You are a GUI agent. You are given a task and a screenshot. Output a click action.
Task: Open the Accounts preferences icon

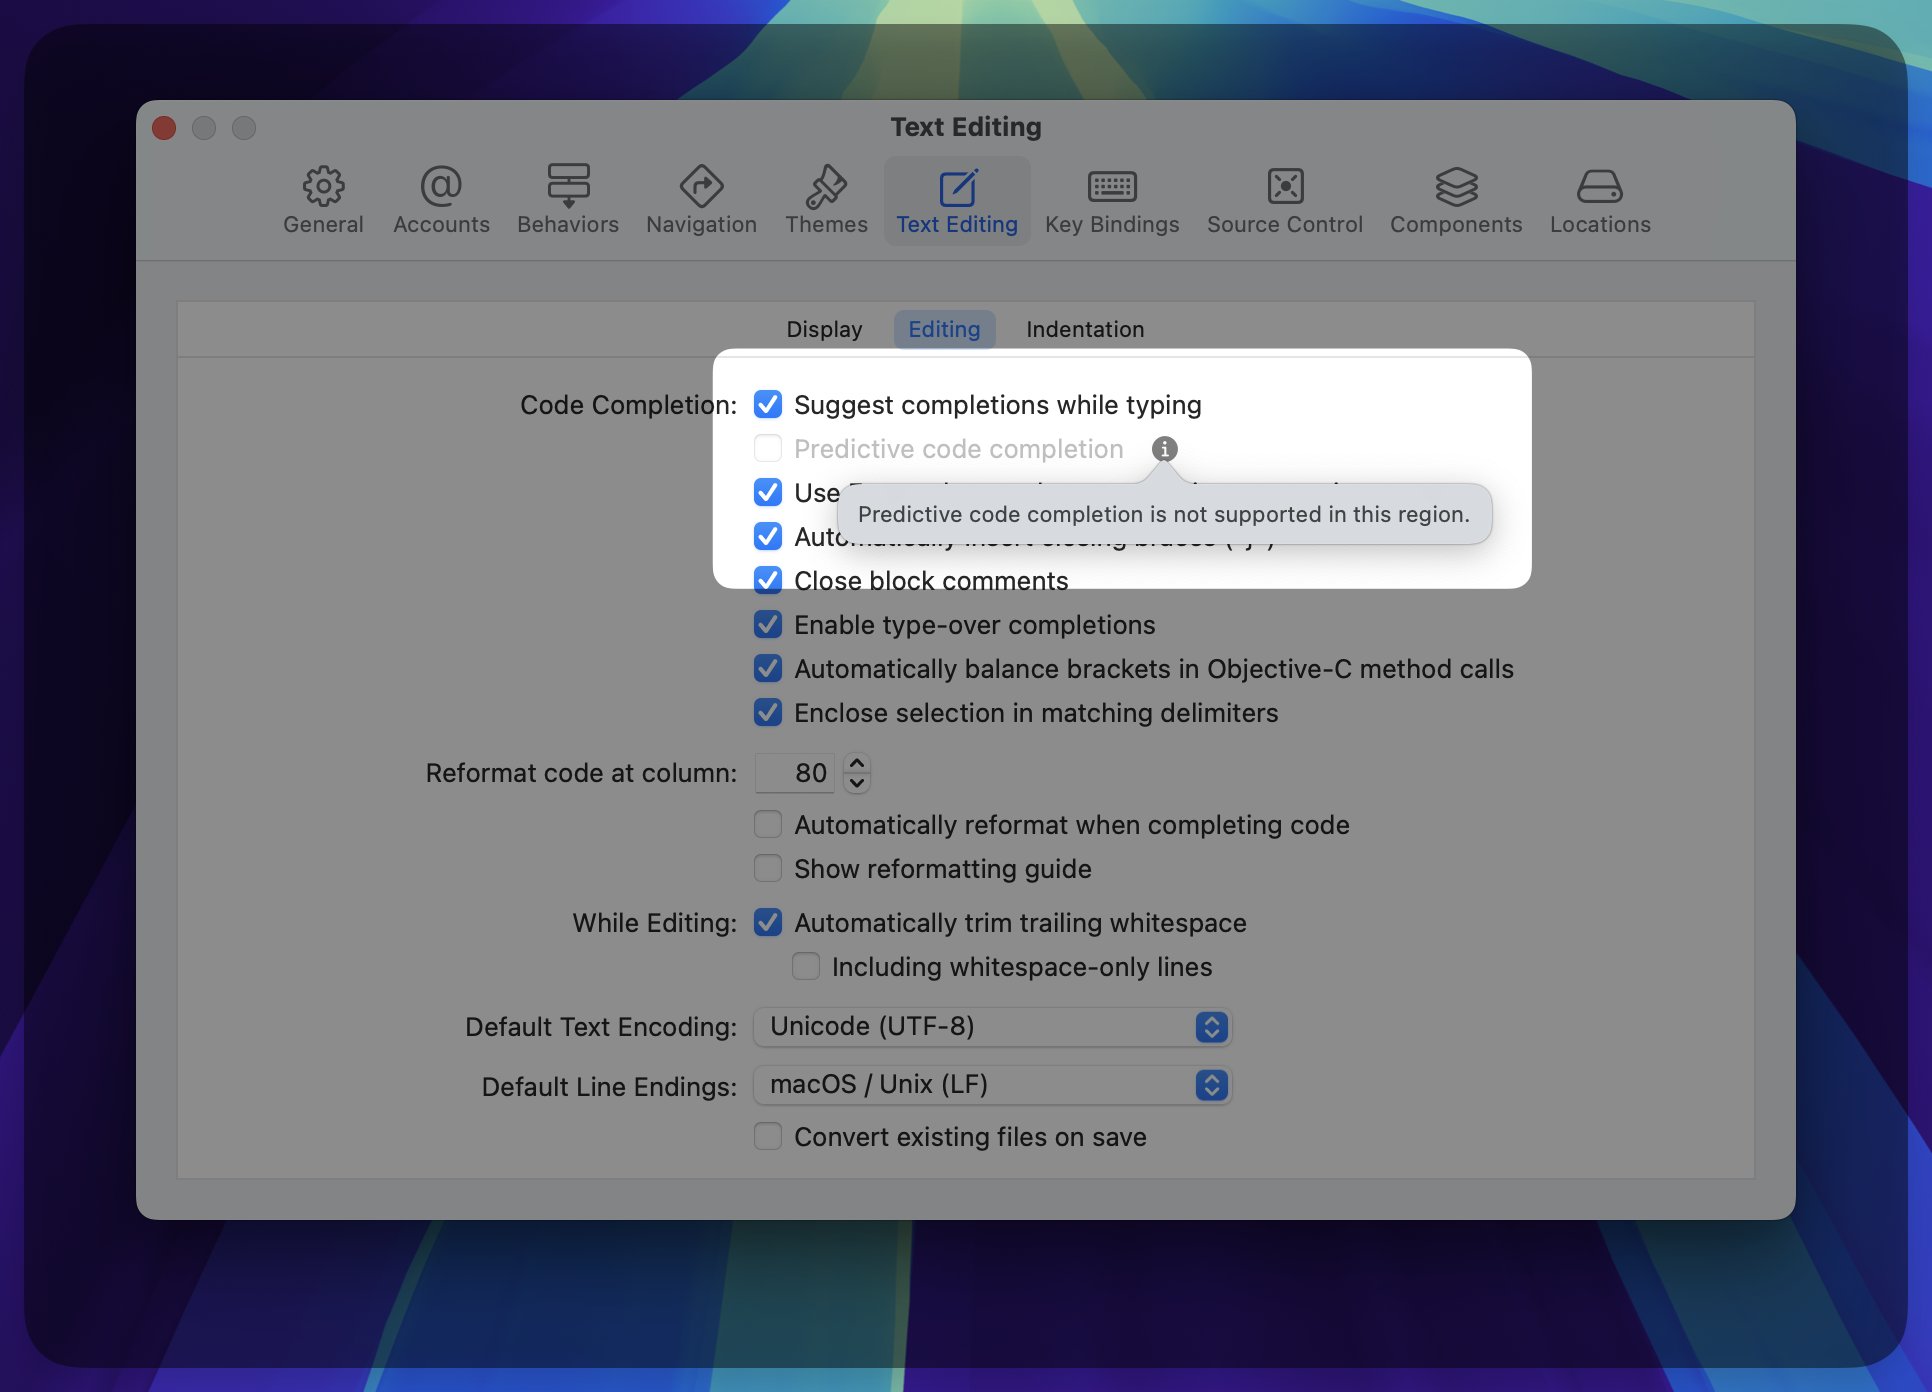441,200
